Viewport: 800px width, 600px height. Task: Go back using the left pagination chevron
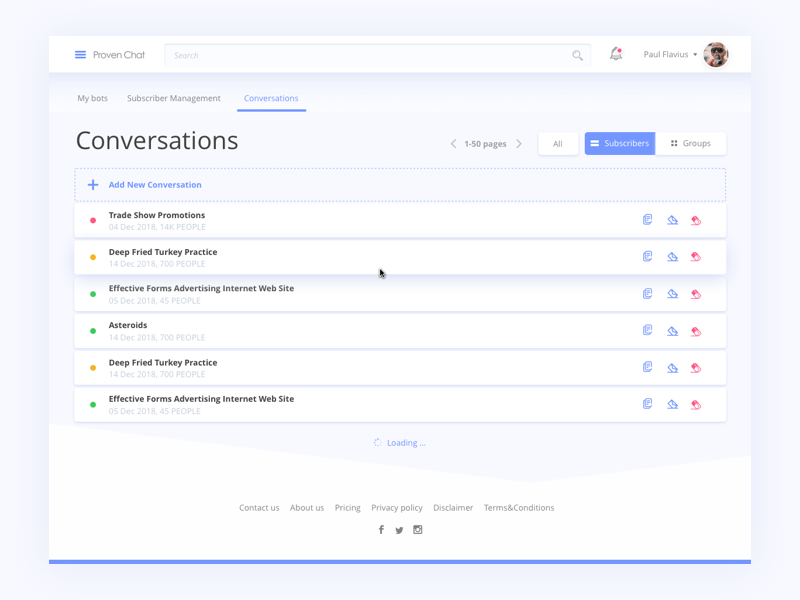point(453,143)
